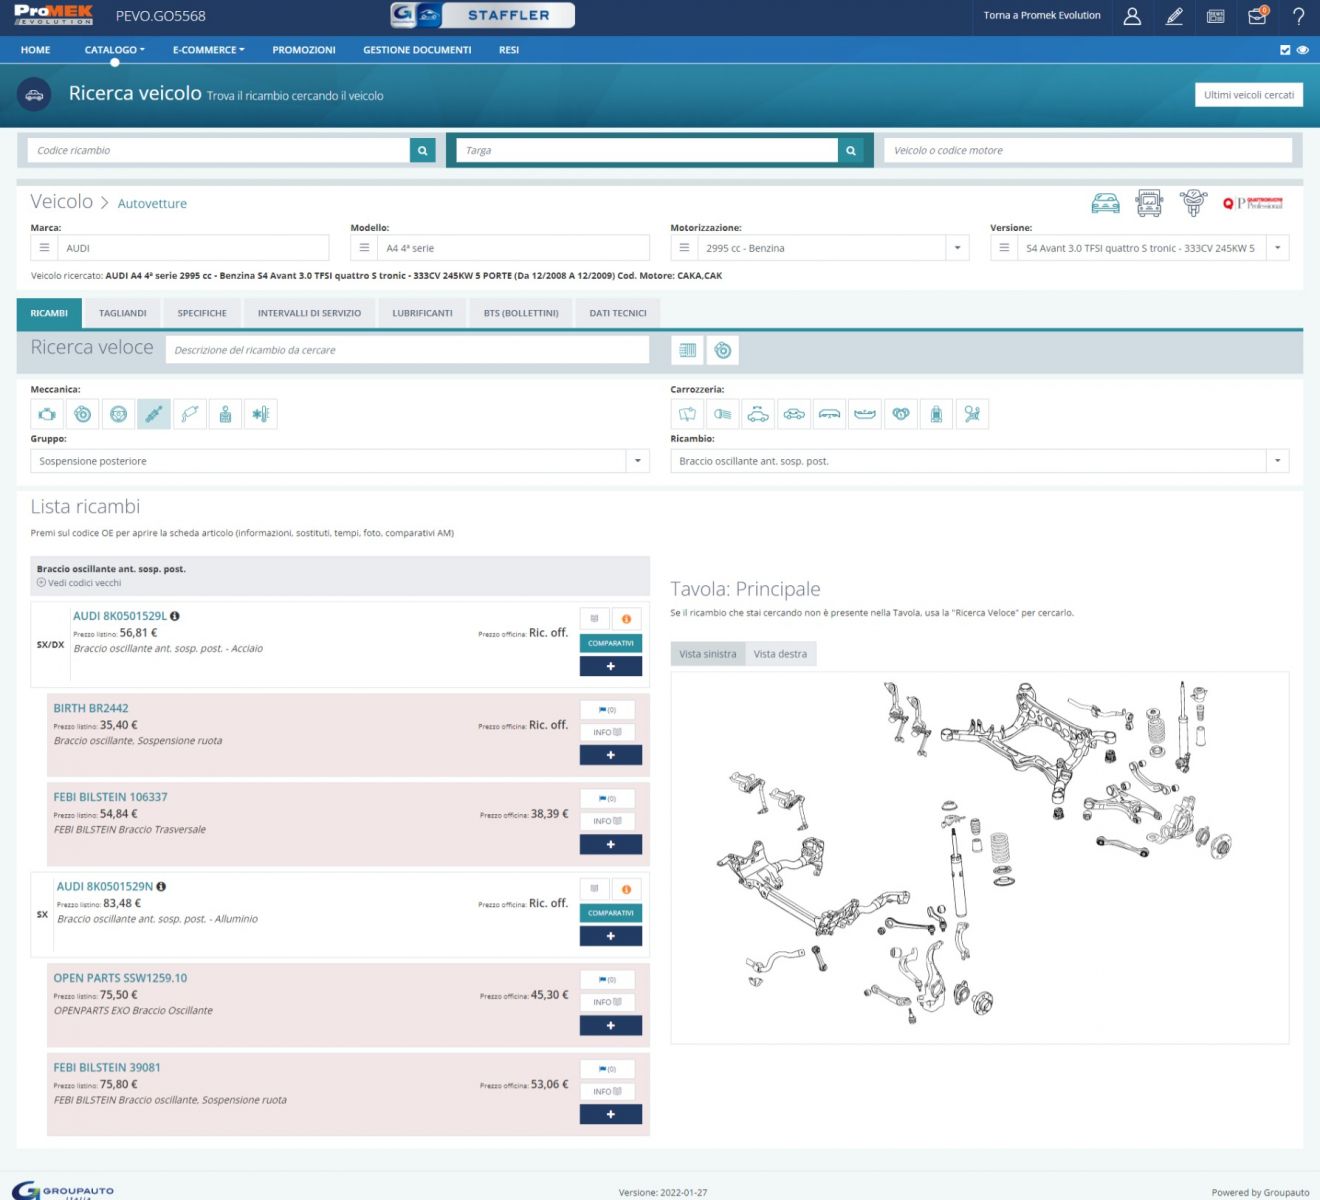
Task: Toggle the eye visibility icon in navbar
Action: [x=1302, y=50]
